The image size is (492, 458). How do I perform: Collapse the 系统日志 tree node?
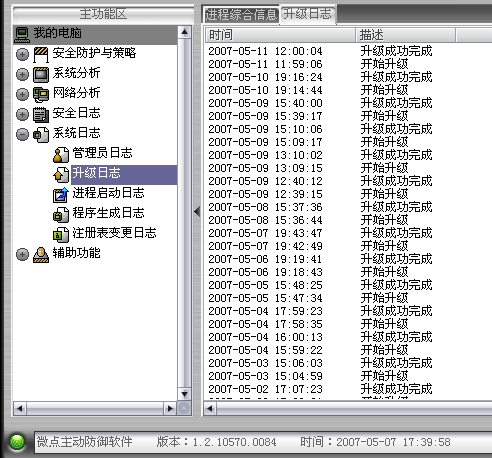coord(22,134)
